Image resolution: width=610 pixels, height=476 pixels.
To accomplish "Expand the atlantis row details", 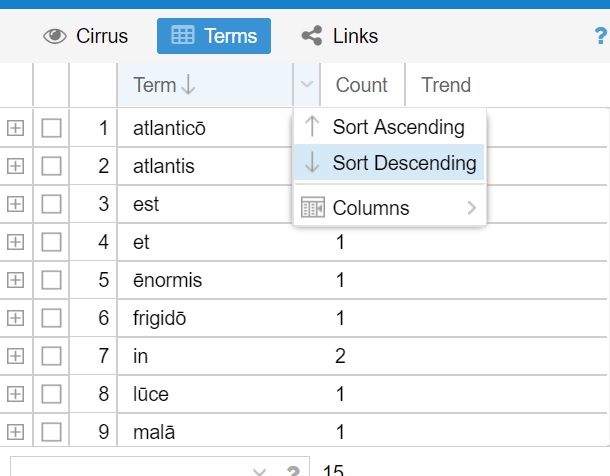I will click(x=15, y=166).
